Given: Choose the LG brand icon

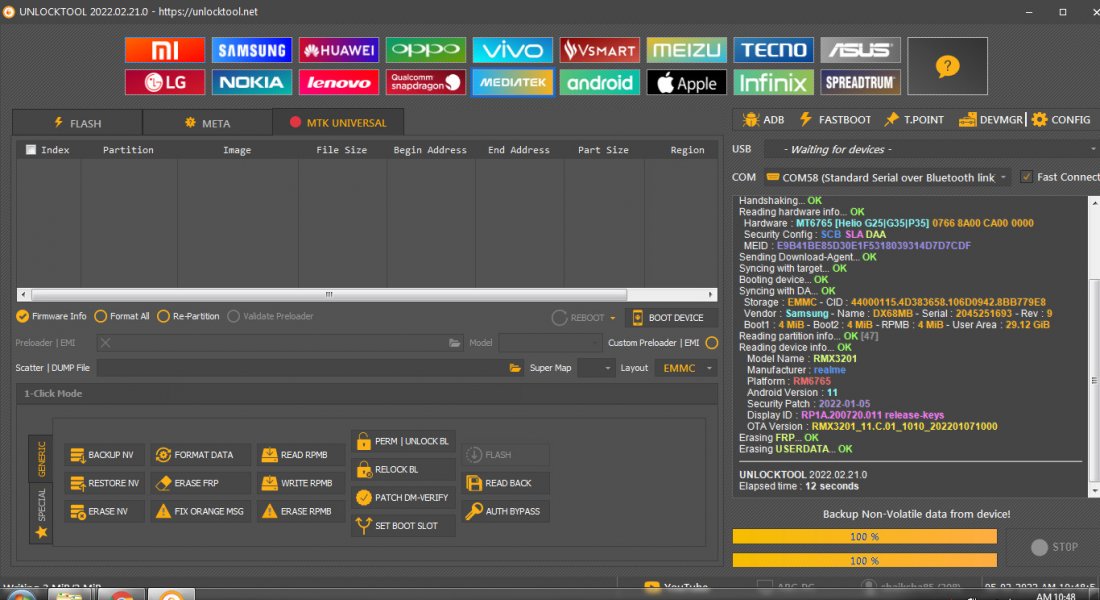Looking at the screenshot, I should [165, 82].
